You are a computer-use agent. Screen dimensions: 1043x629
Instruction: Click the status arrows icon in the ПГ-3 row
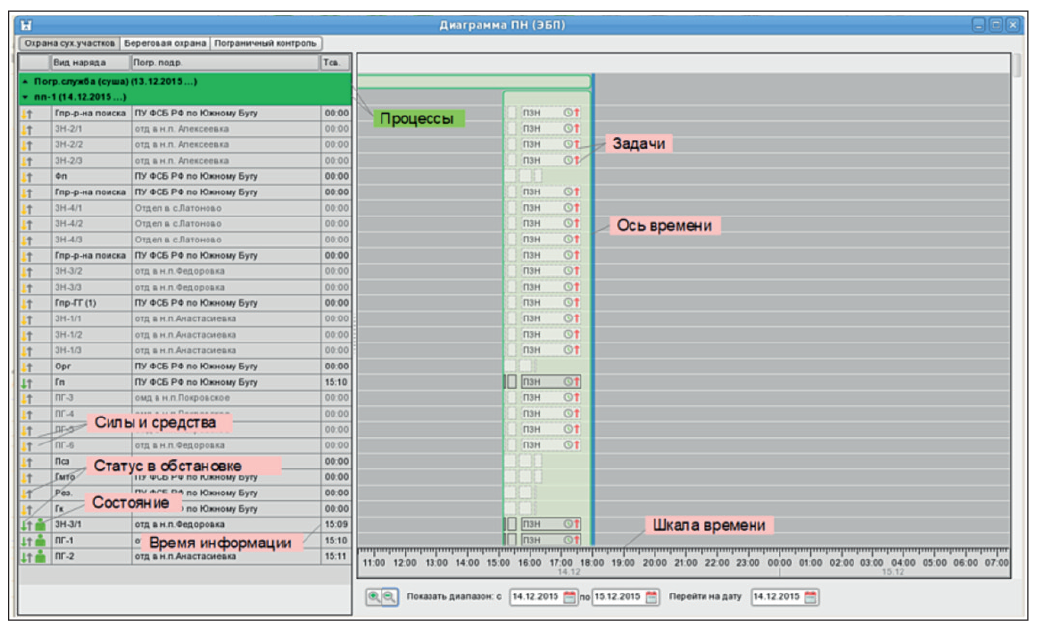[27, 398]
